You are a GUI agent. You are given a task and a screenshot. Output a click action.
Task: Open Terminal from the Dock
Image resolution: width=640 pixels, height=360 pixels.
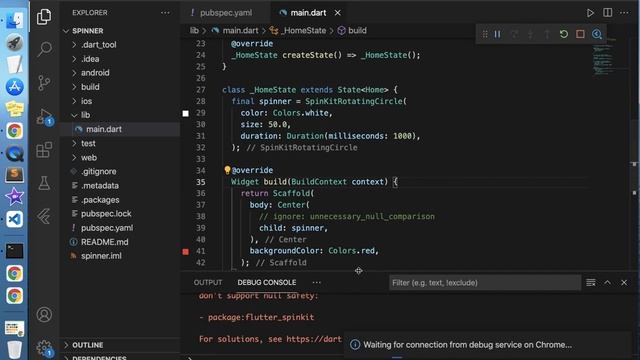click(x=14, y=251)
